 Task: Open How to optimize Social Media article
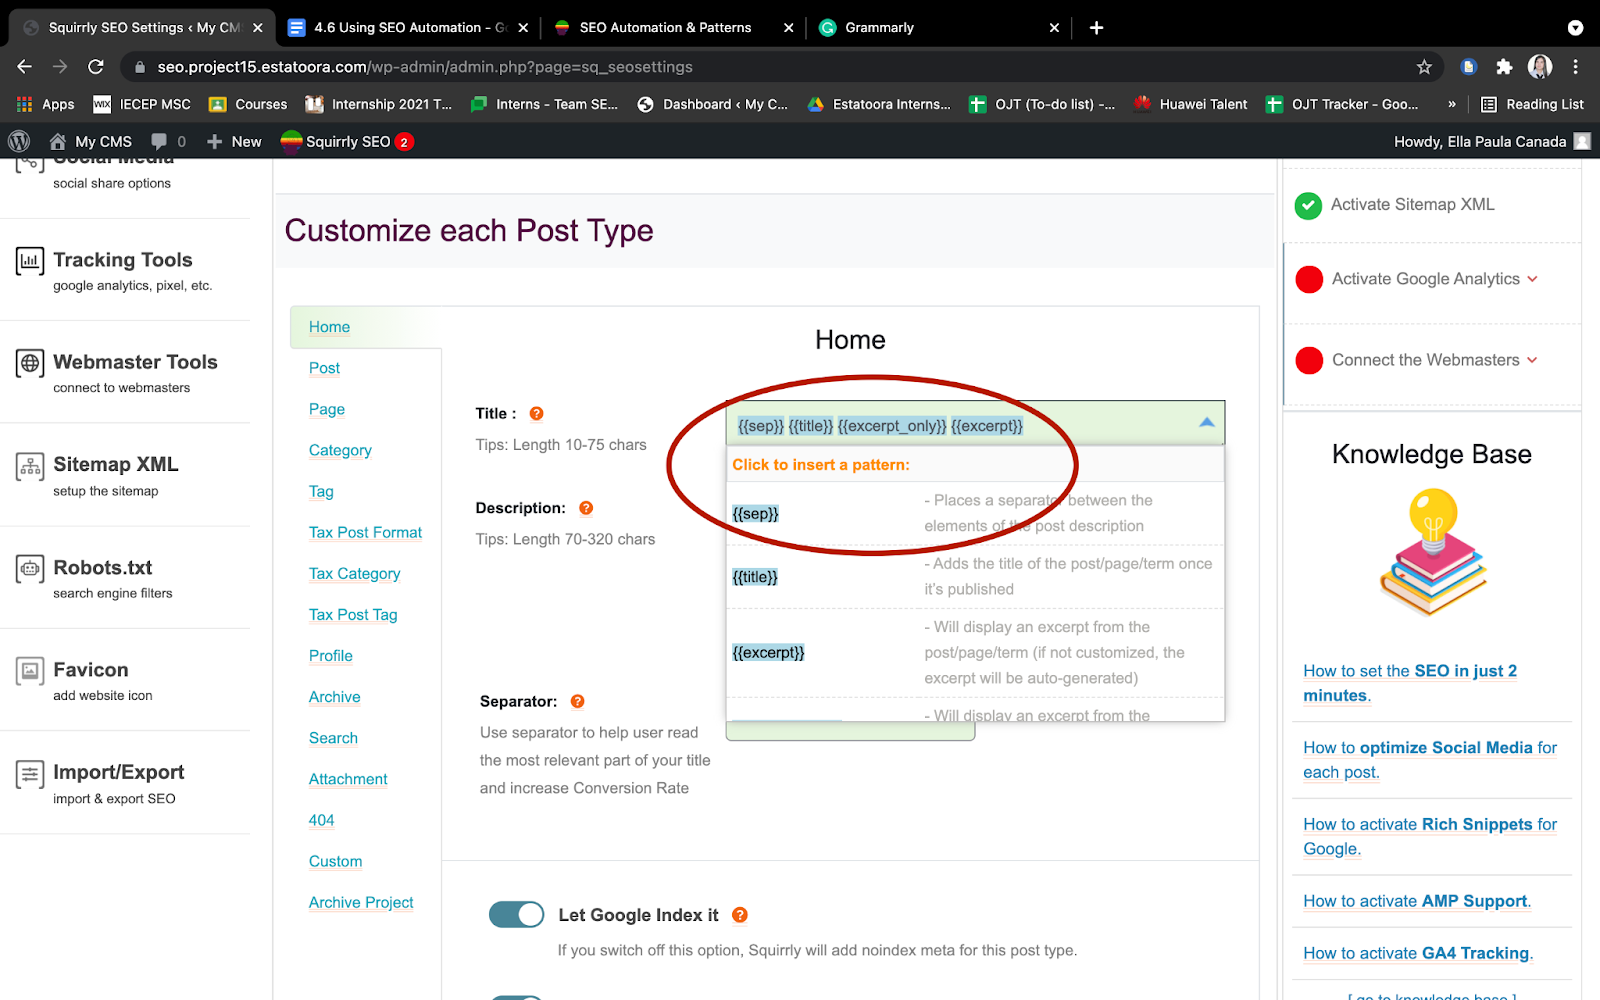tap(1430, 760)
